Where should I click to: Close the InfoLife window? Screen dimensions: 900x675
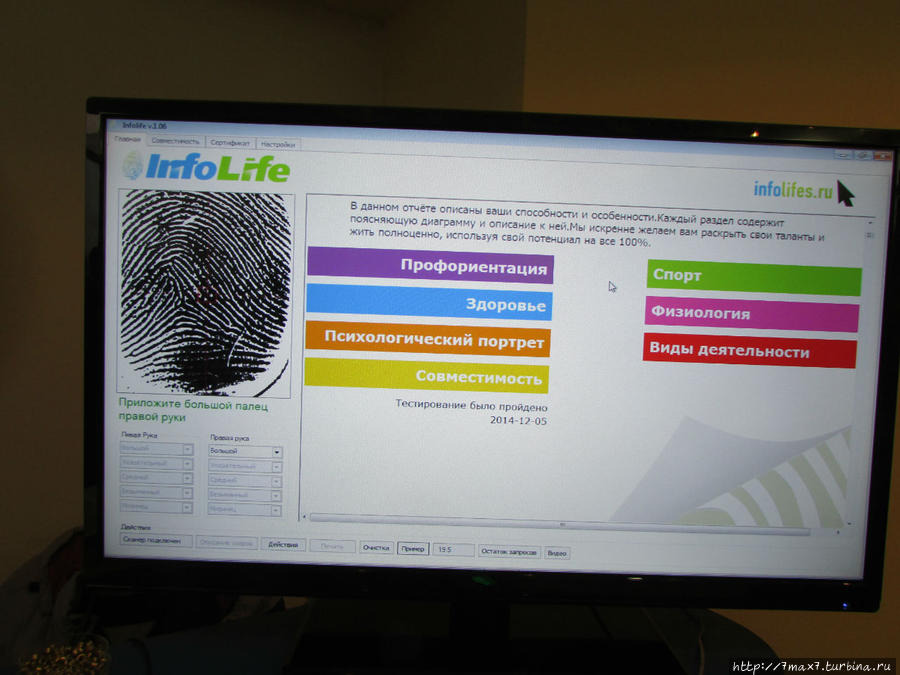882,156
